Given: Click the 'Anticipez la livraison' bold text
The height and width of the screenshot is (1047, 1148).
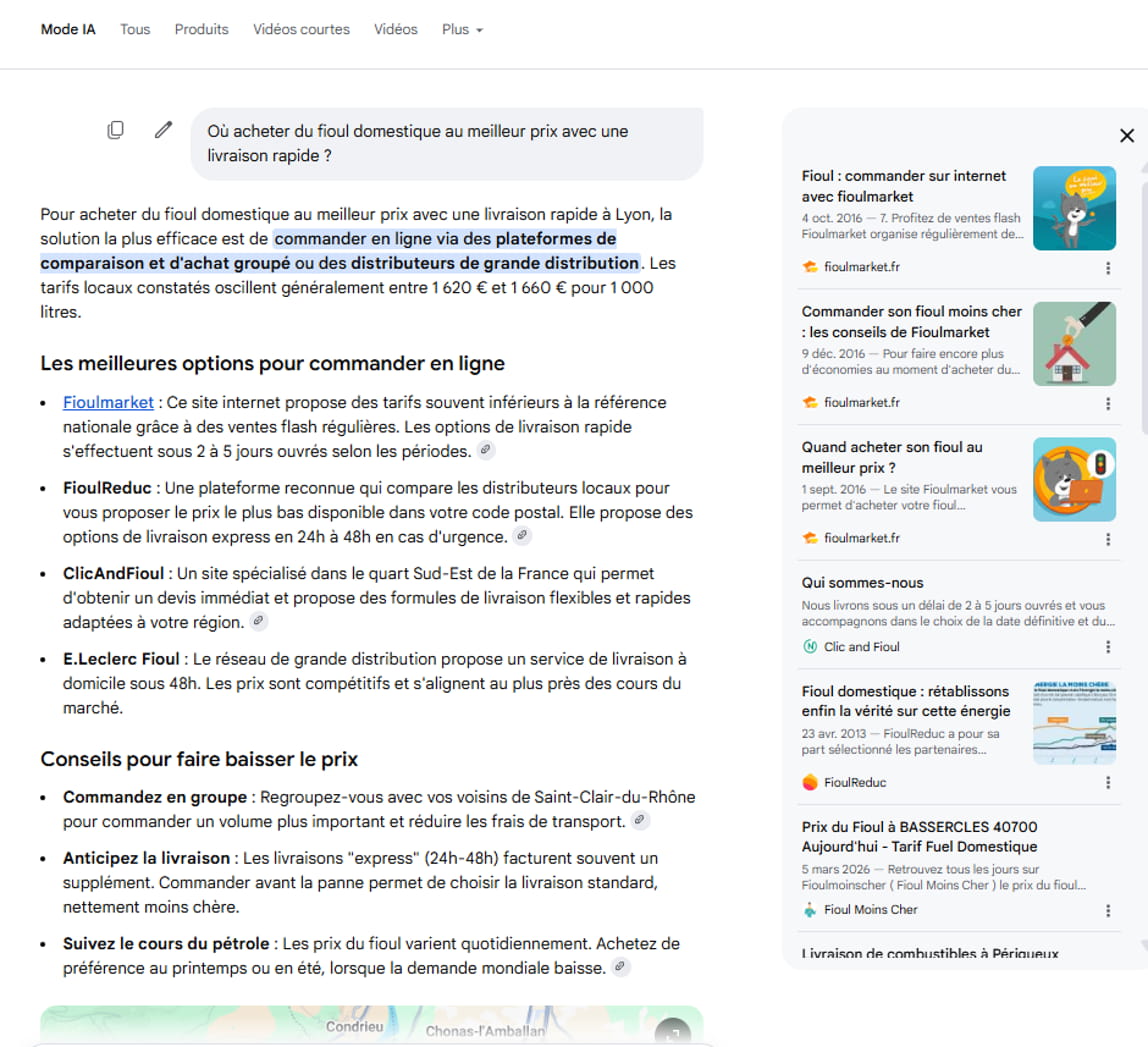Looking at the screenshot, I should pos(146,857).
